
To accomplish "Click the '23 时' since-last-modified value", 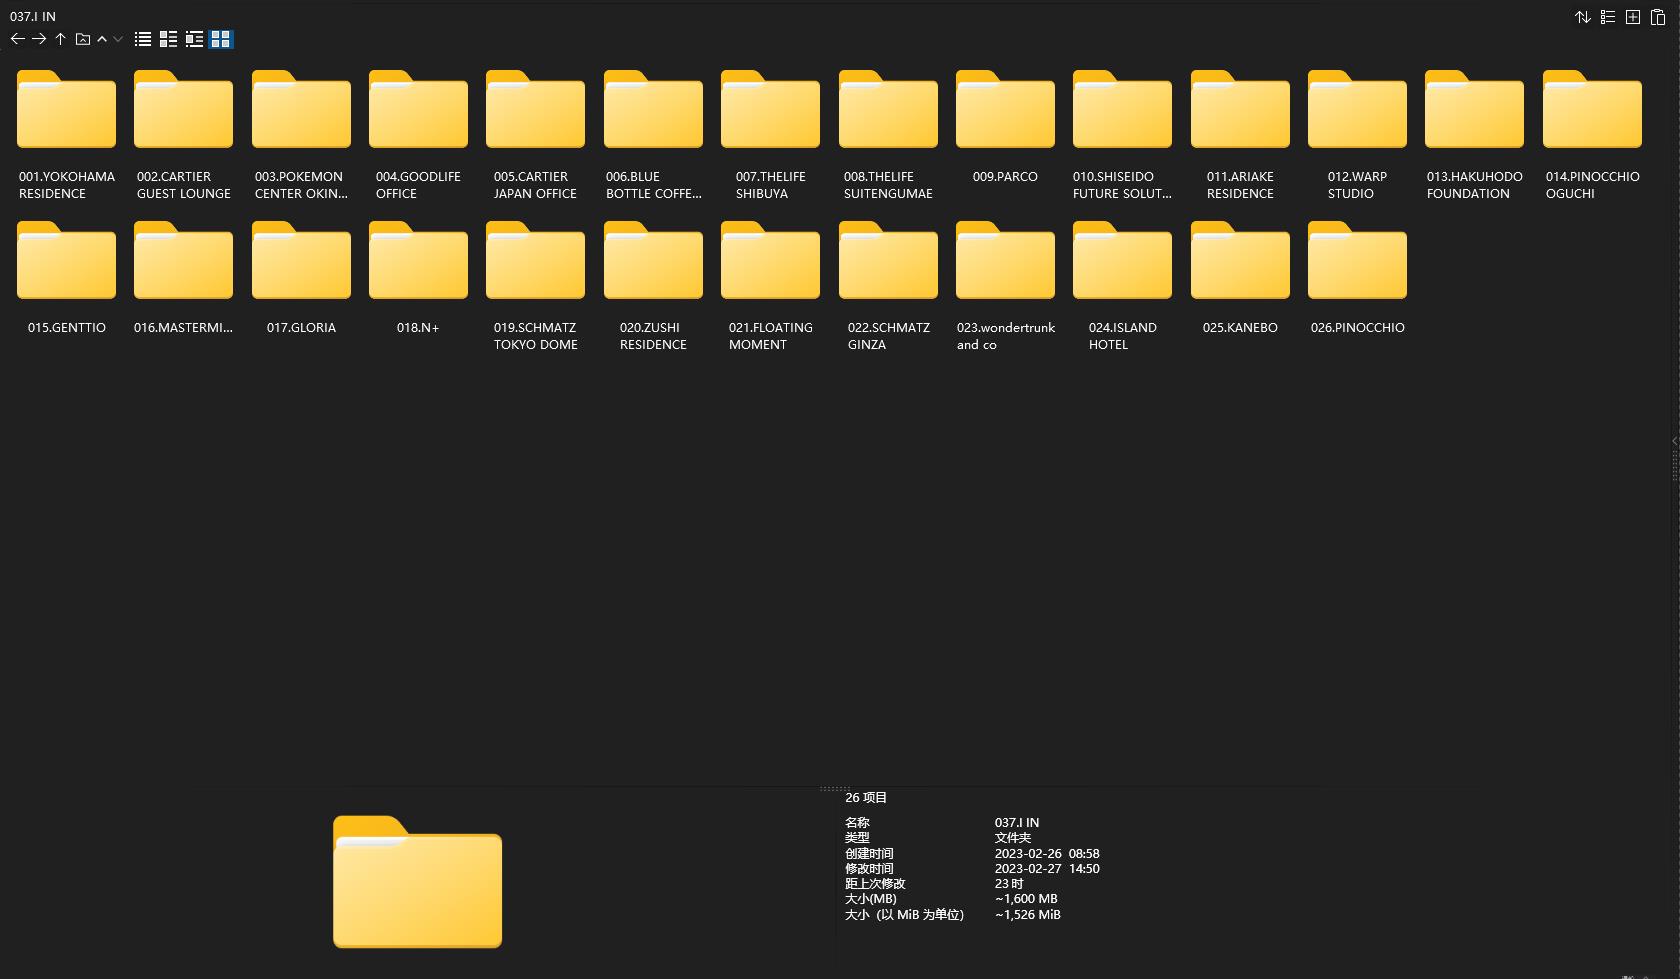I will (x=1009, y=884).
